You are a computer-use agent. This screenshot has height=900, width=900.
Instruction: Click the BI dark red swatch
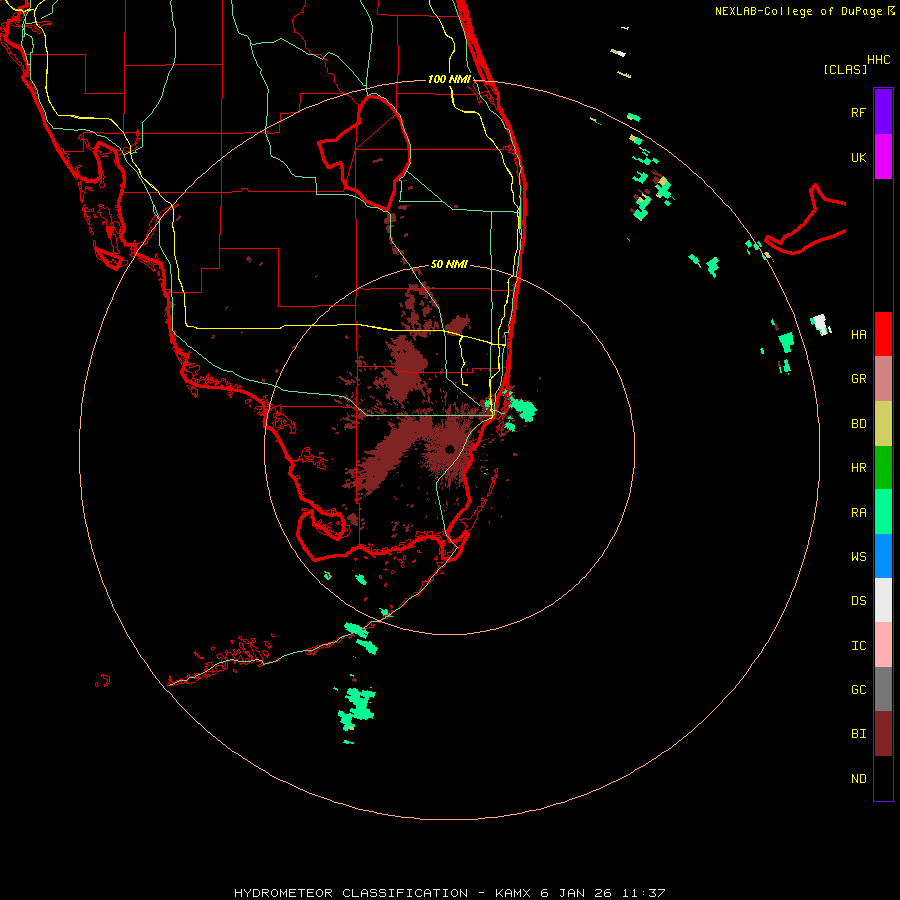pos(883,734)
